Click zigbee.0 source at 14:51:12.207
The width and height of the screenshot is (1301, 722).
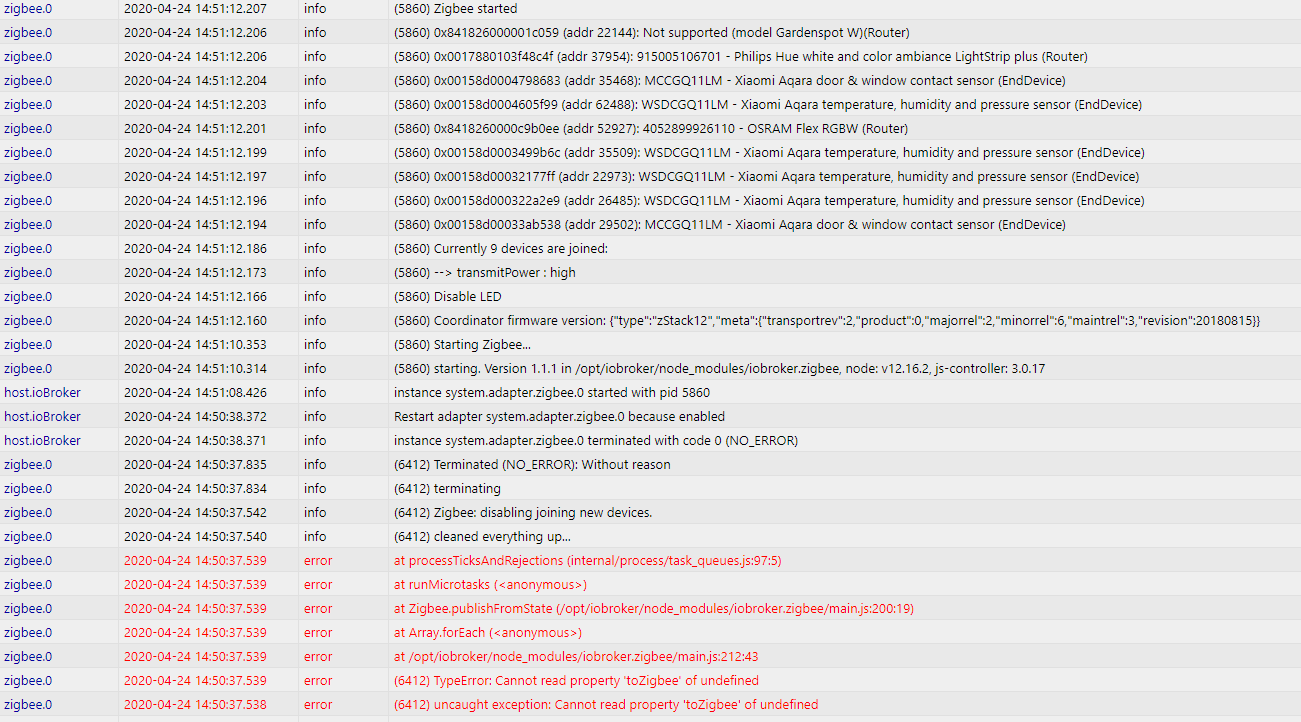tap(28, 9)
